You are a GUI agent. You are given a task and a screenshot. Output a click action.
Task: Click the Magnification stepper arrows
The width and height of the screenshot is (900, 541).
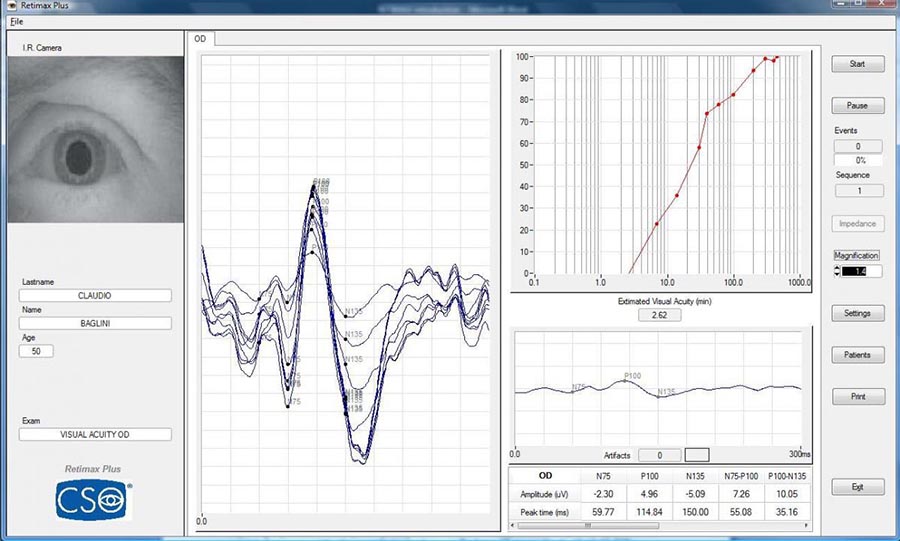coord(838,271)
